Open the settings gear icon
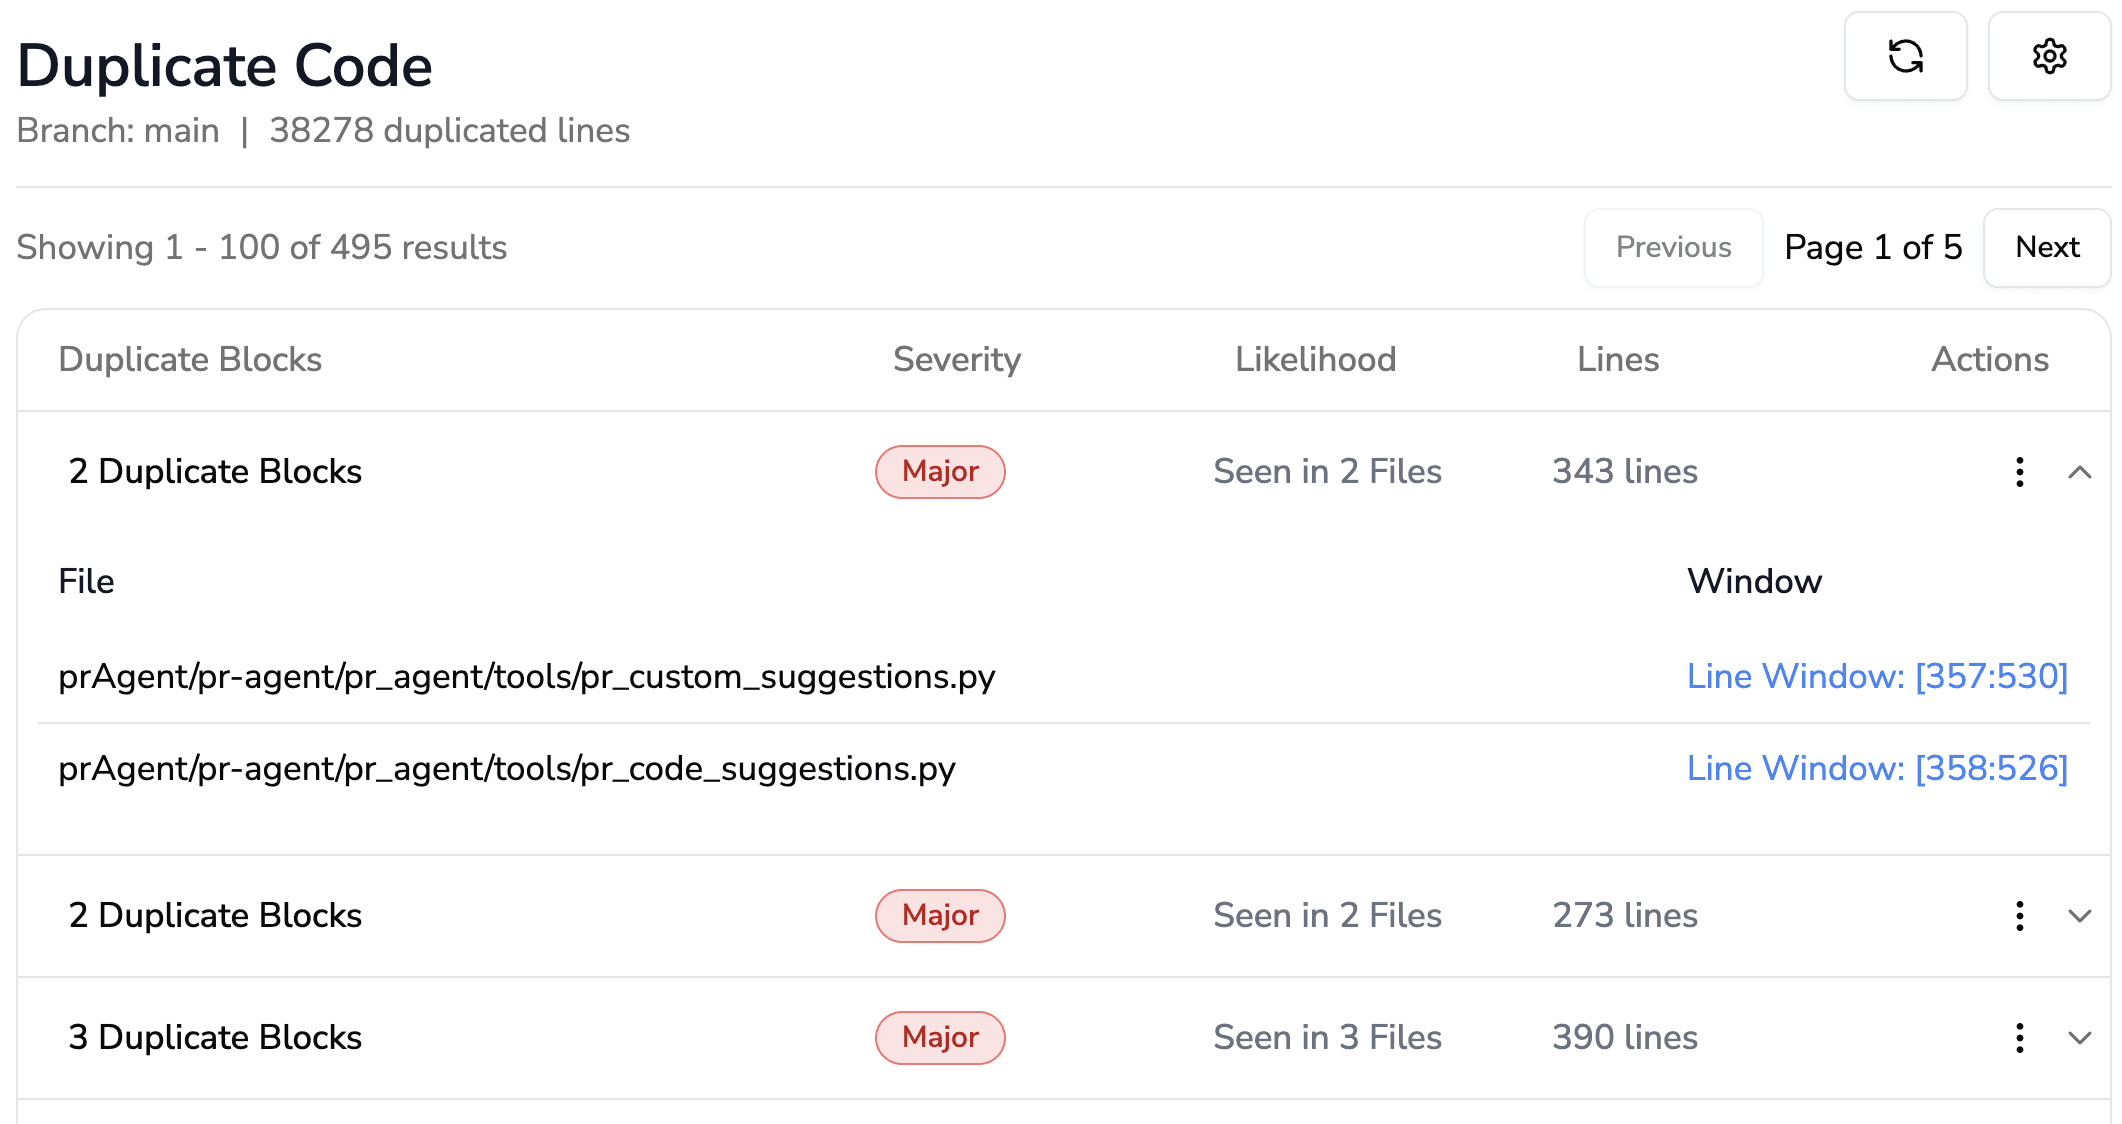 coord(2049,57)
